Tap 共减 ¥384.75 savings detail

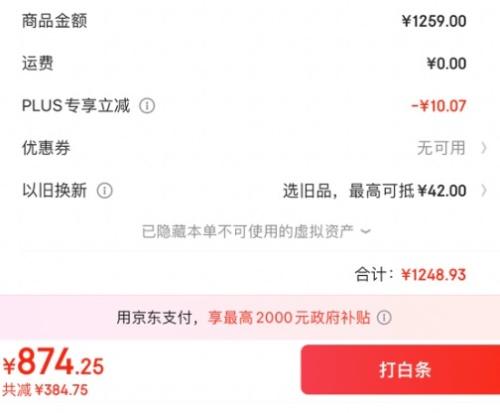[45, 390]
